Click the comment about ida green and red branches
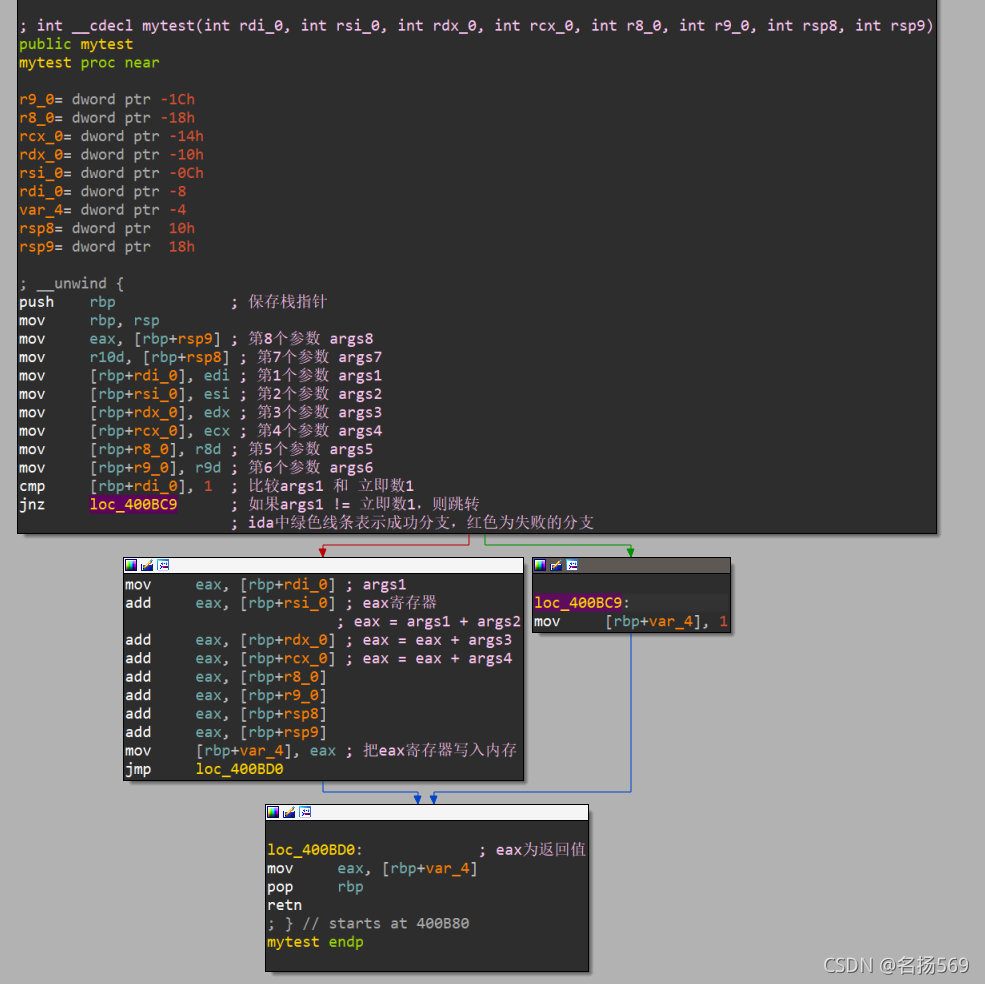This screenshot has height=984, width=985. tap(412, 522)
